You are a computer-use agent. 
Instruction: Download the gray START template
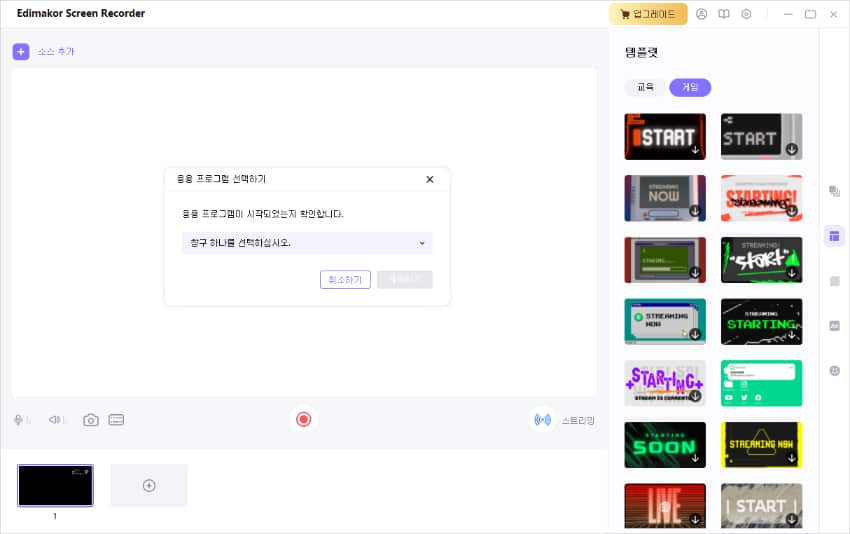(x=792, y=150)
